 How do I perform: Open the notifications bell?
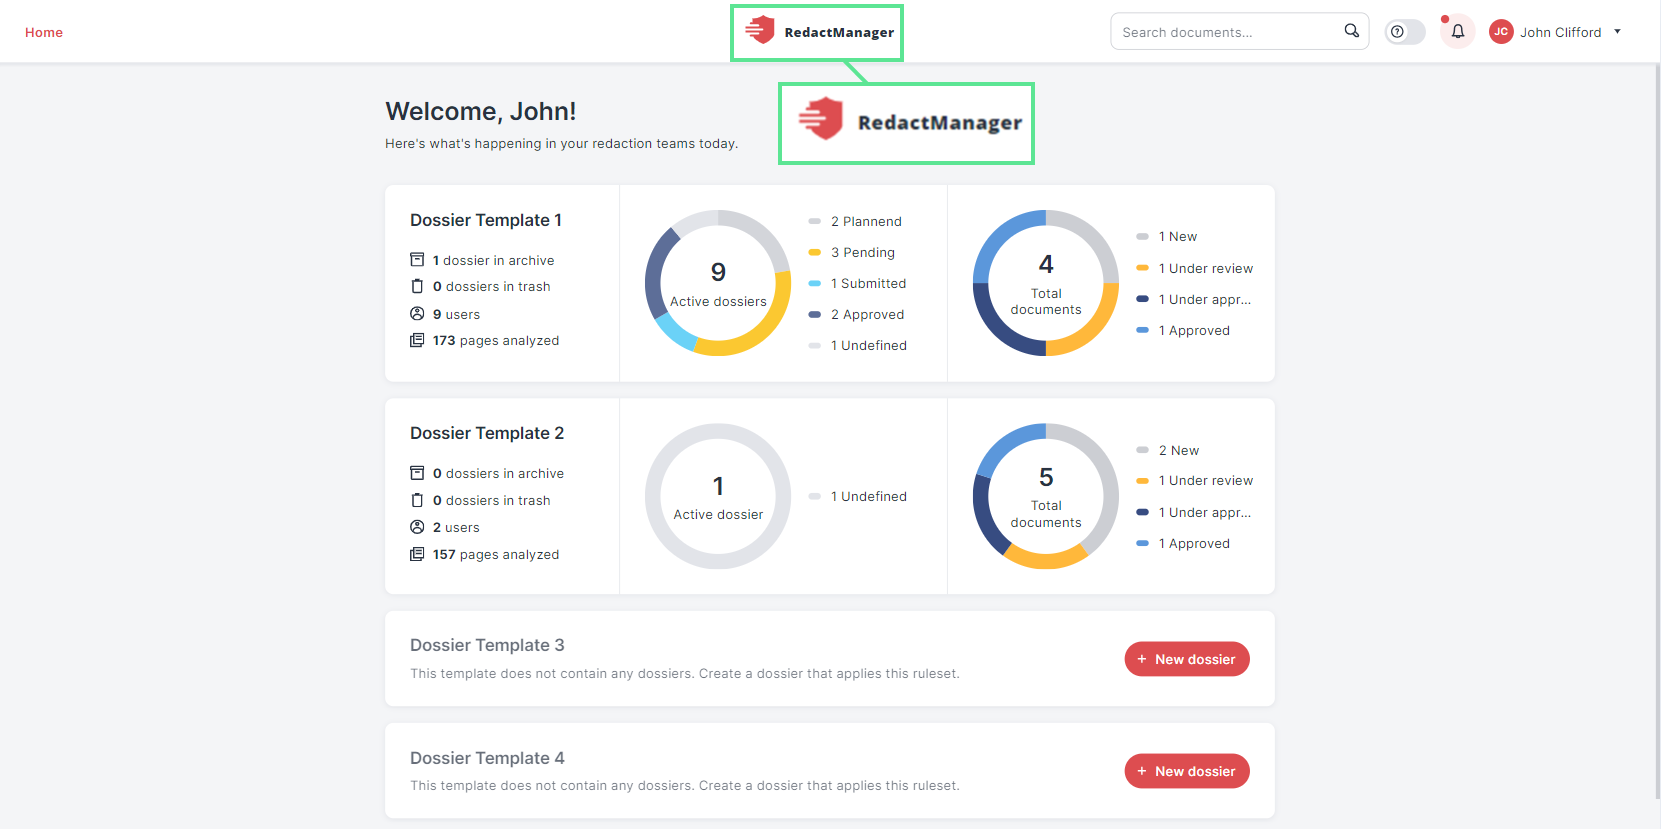point(1458,32)
